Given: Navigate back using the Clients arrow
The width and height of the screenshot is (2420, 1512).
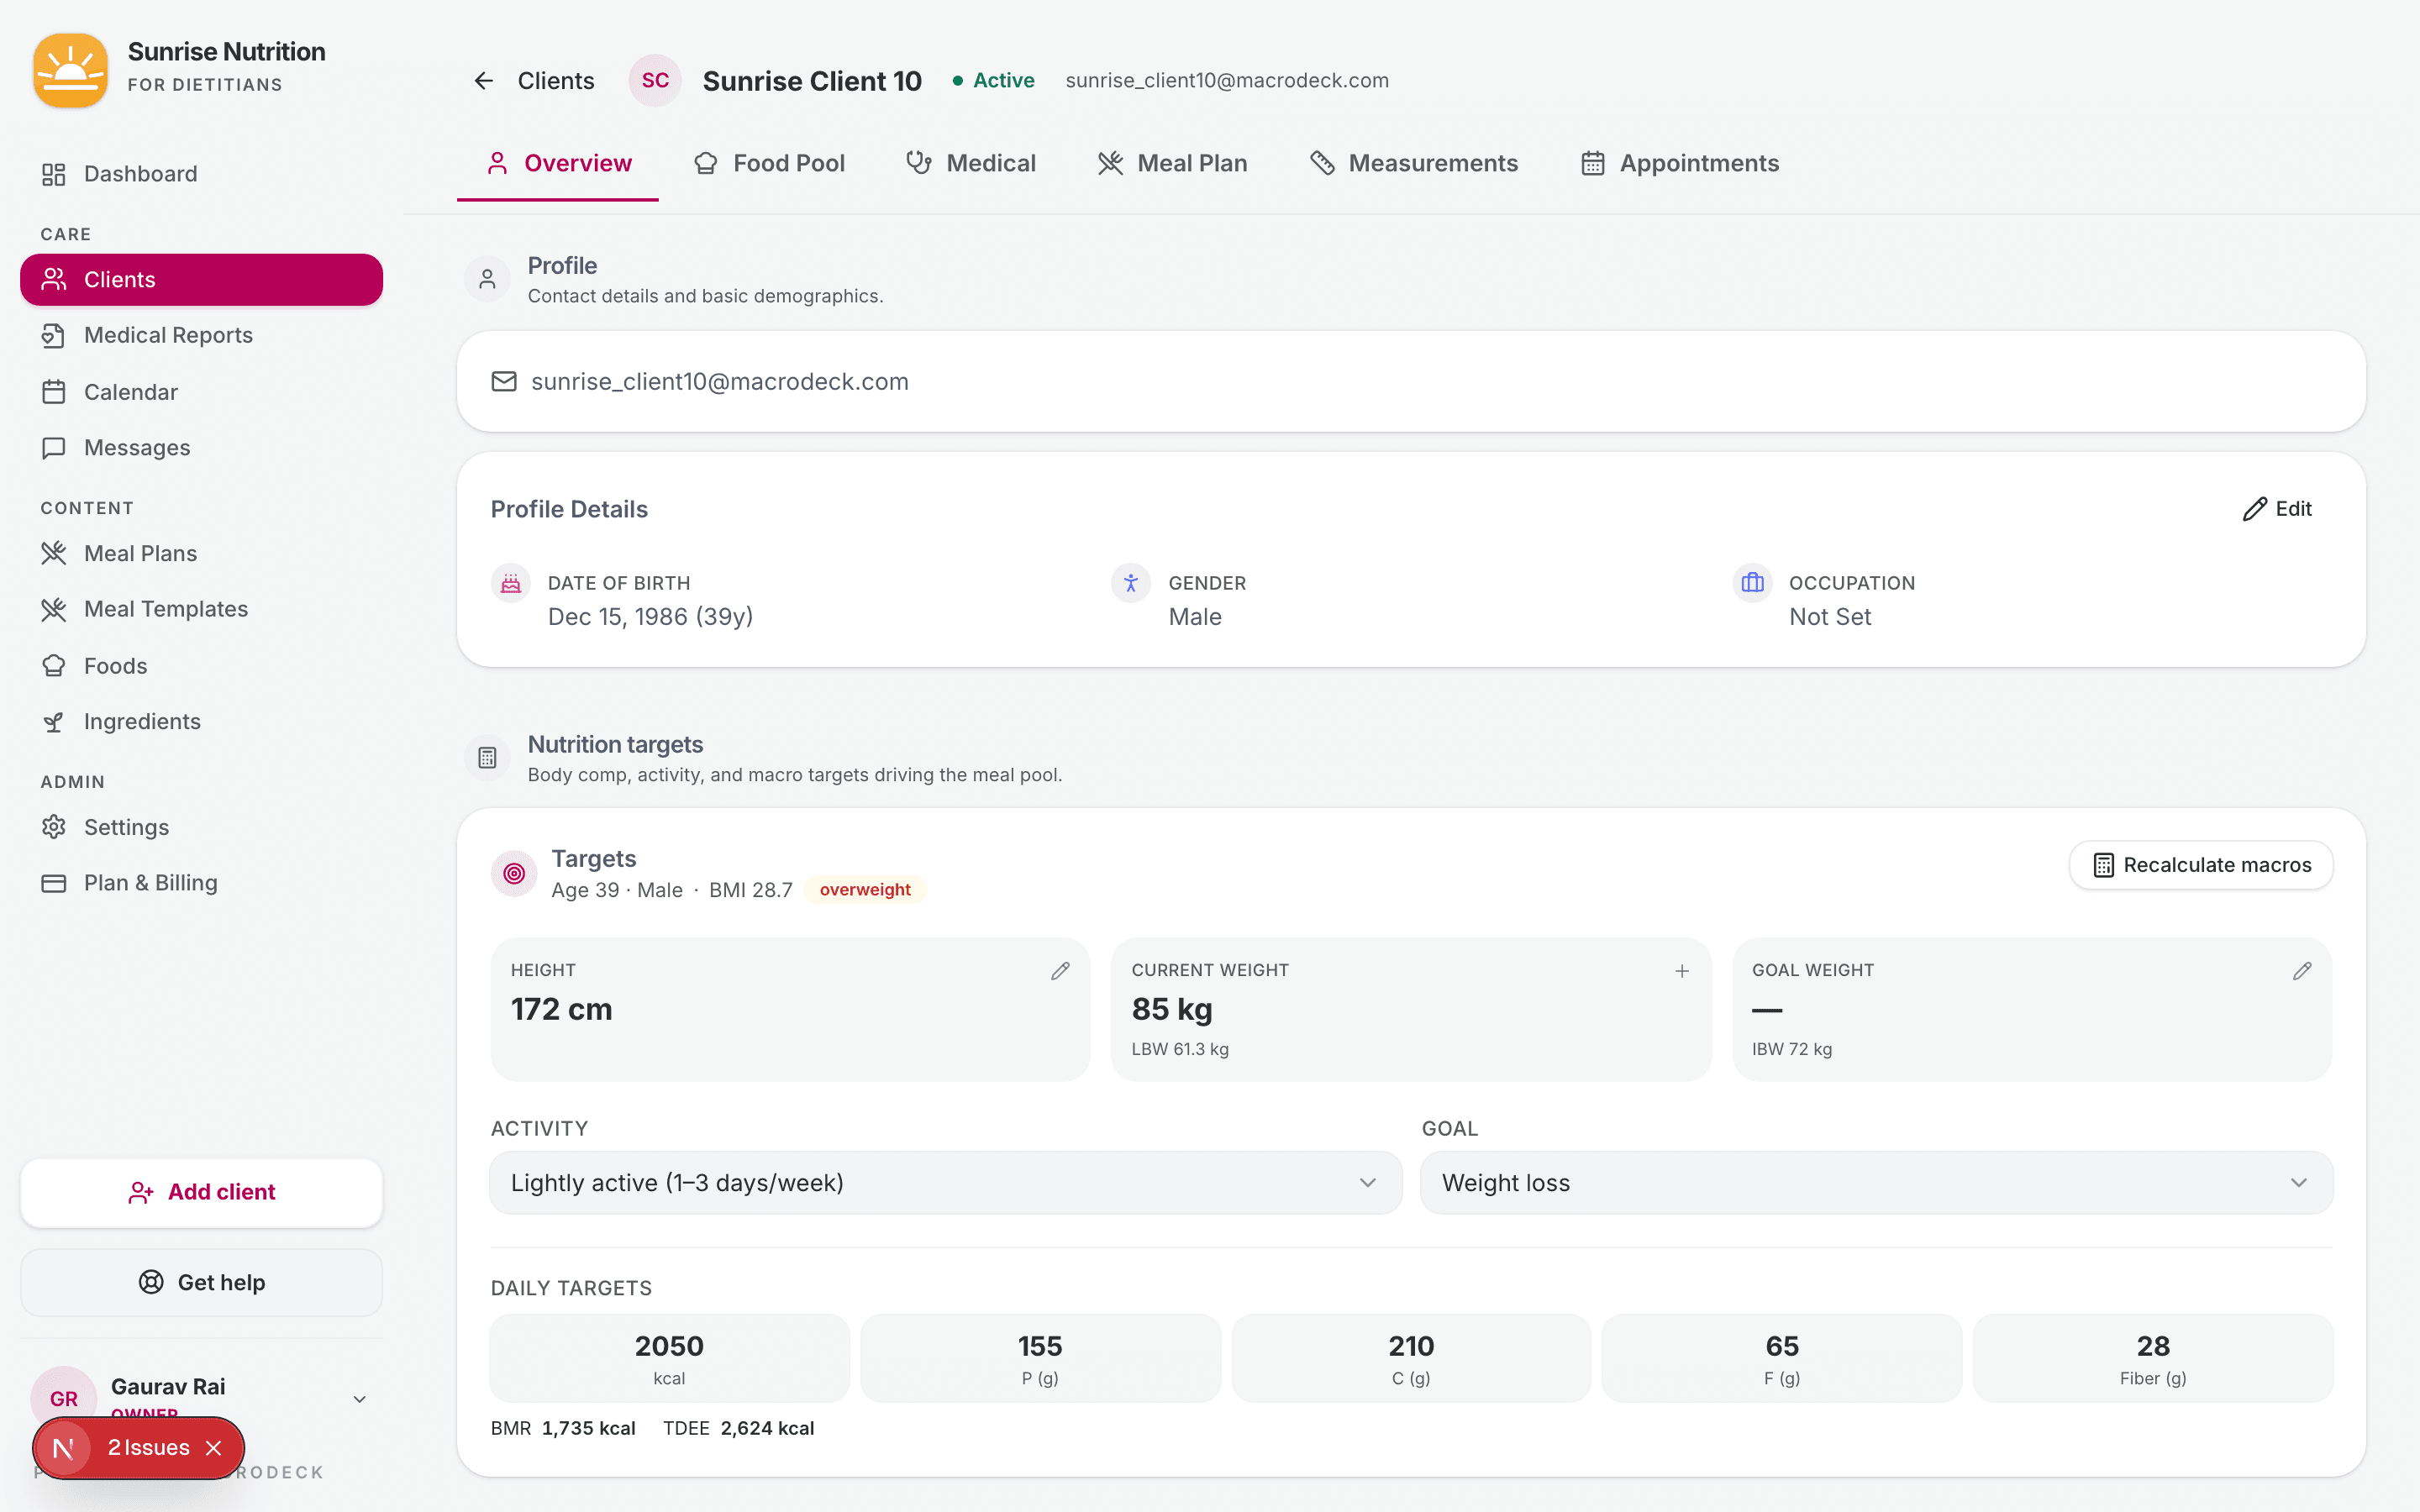Looking at the screenshot, I should pos(484,80).
